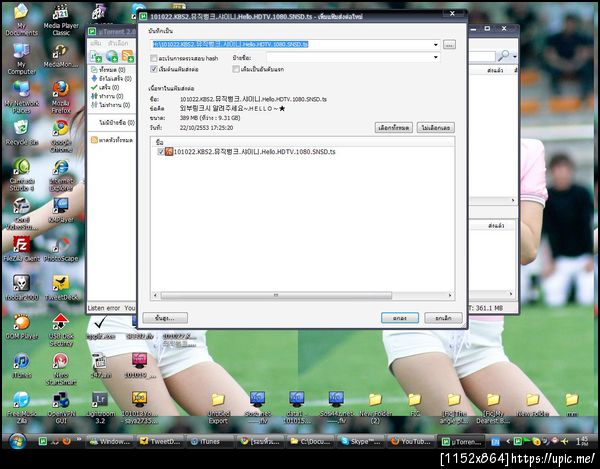Click the Select All button in dialog
This screenshot has height=469, width=600.
coord(393,127)
